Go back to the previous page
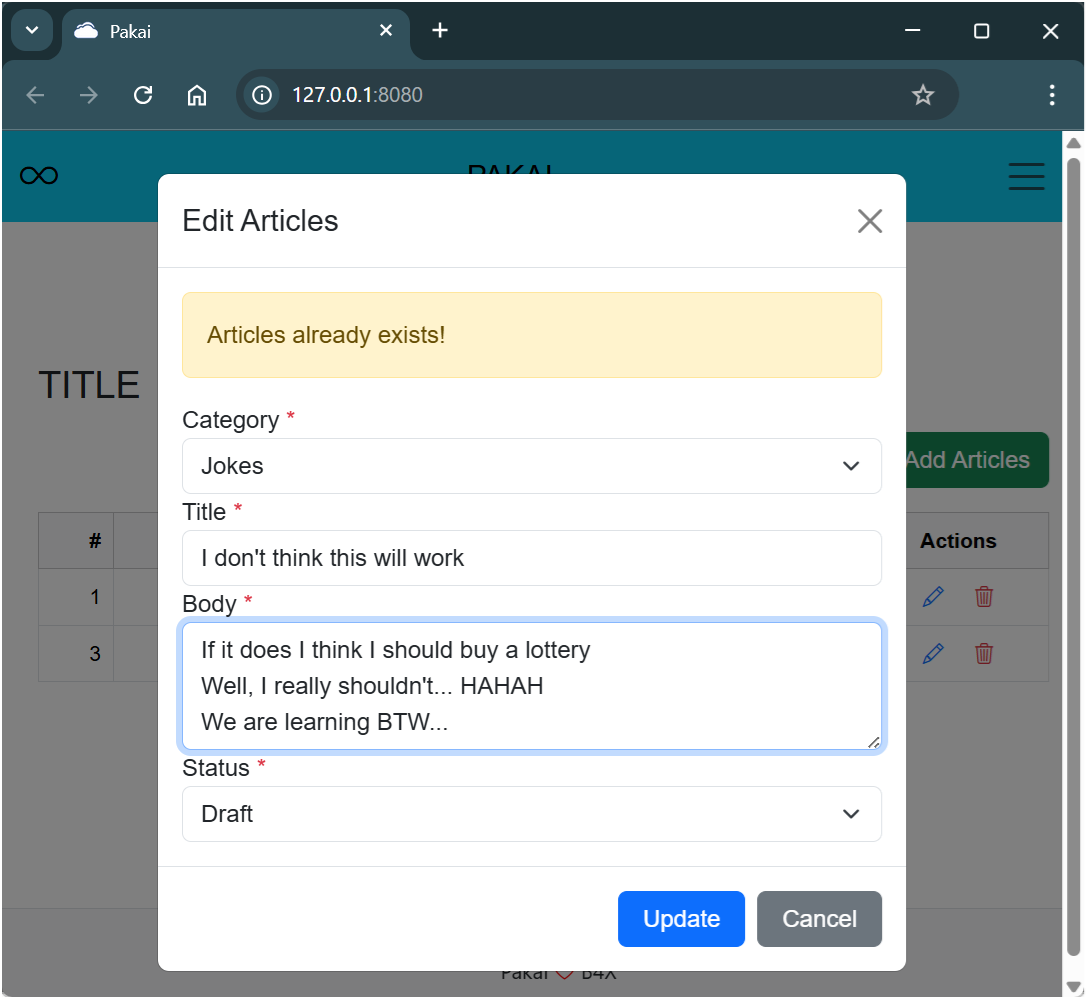This screenshot has width=1086, height=999. point(35,95)
